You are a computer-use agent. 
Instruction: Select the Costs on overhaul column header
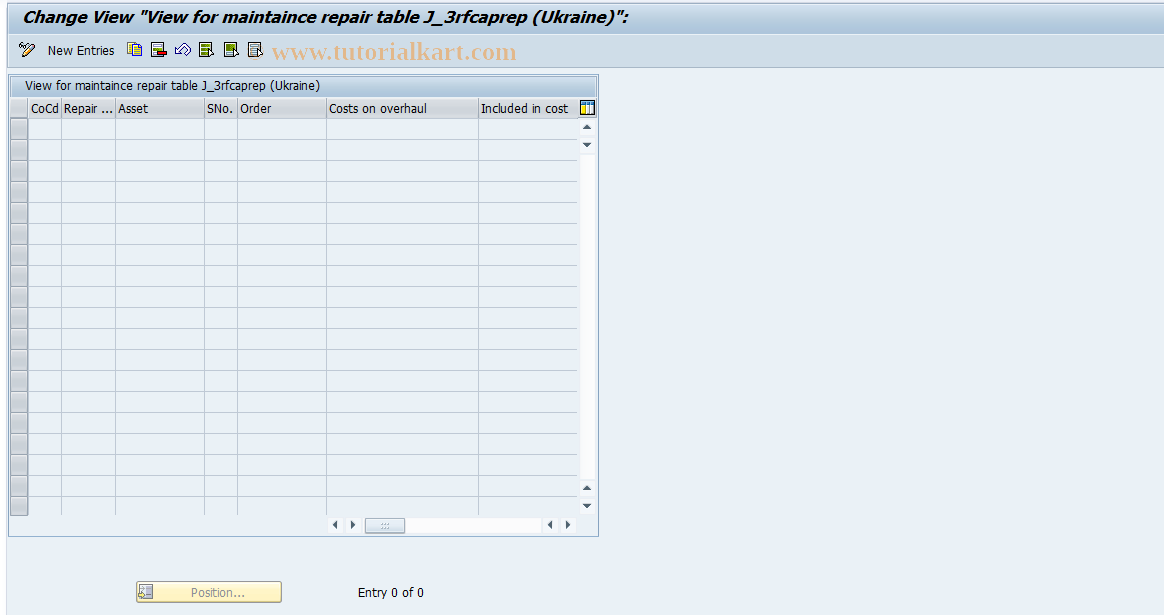coord(402,108)
